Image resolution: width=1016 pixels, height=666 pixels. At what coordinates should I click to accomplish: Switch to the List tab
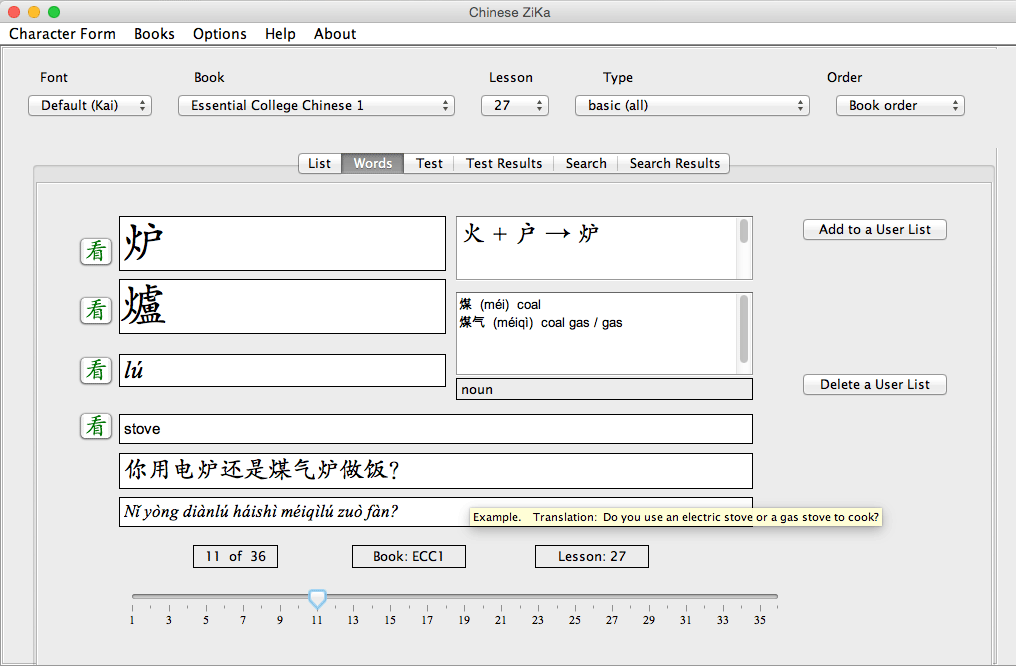pyautogui.click(x=319, y=163)
